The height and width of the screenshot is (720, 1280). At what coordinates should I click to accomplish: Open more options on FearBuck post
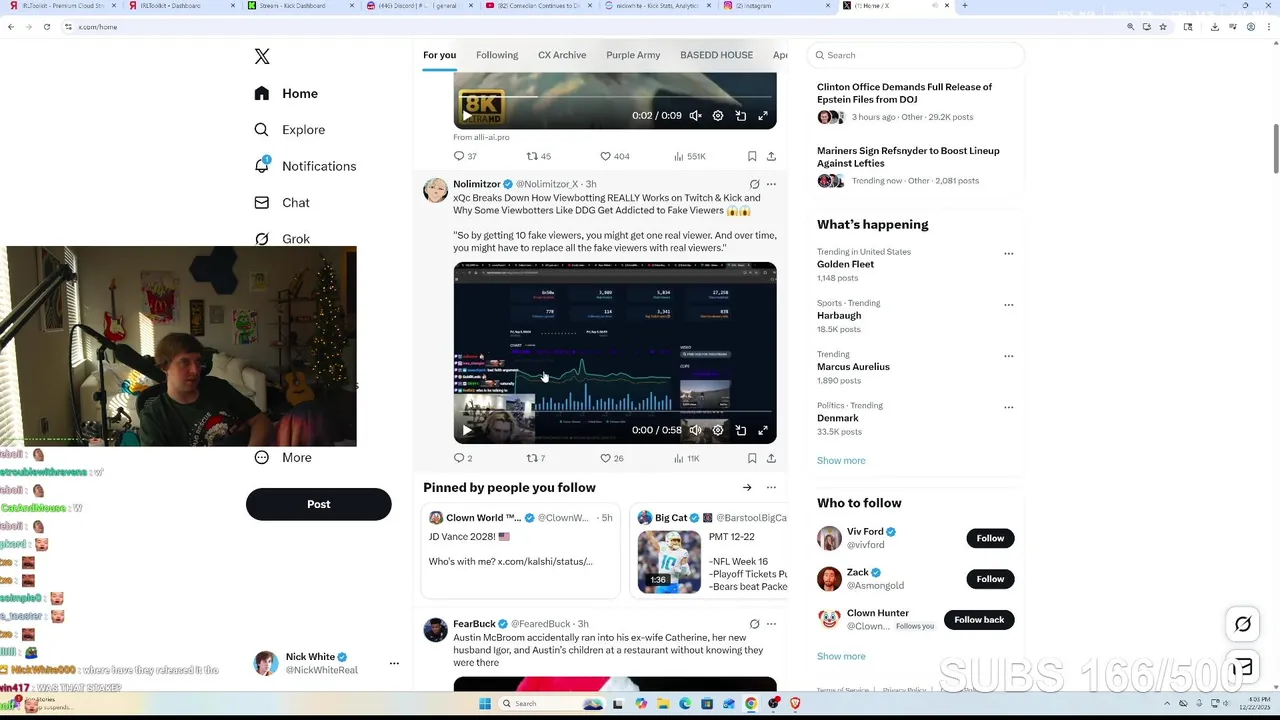[771, 624]
